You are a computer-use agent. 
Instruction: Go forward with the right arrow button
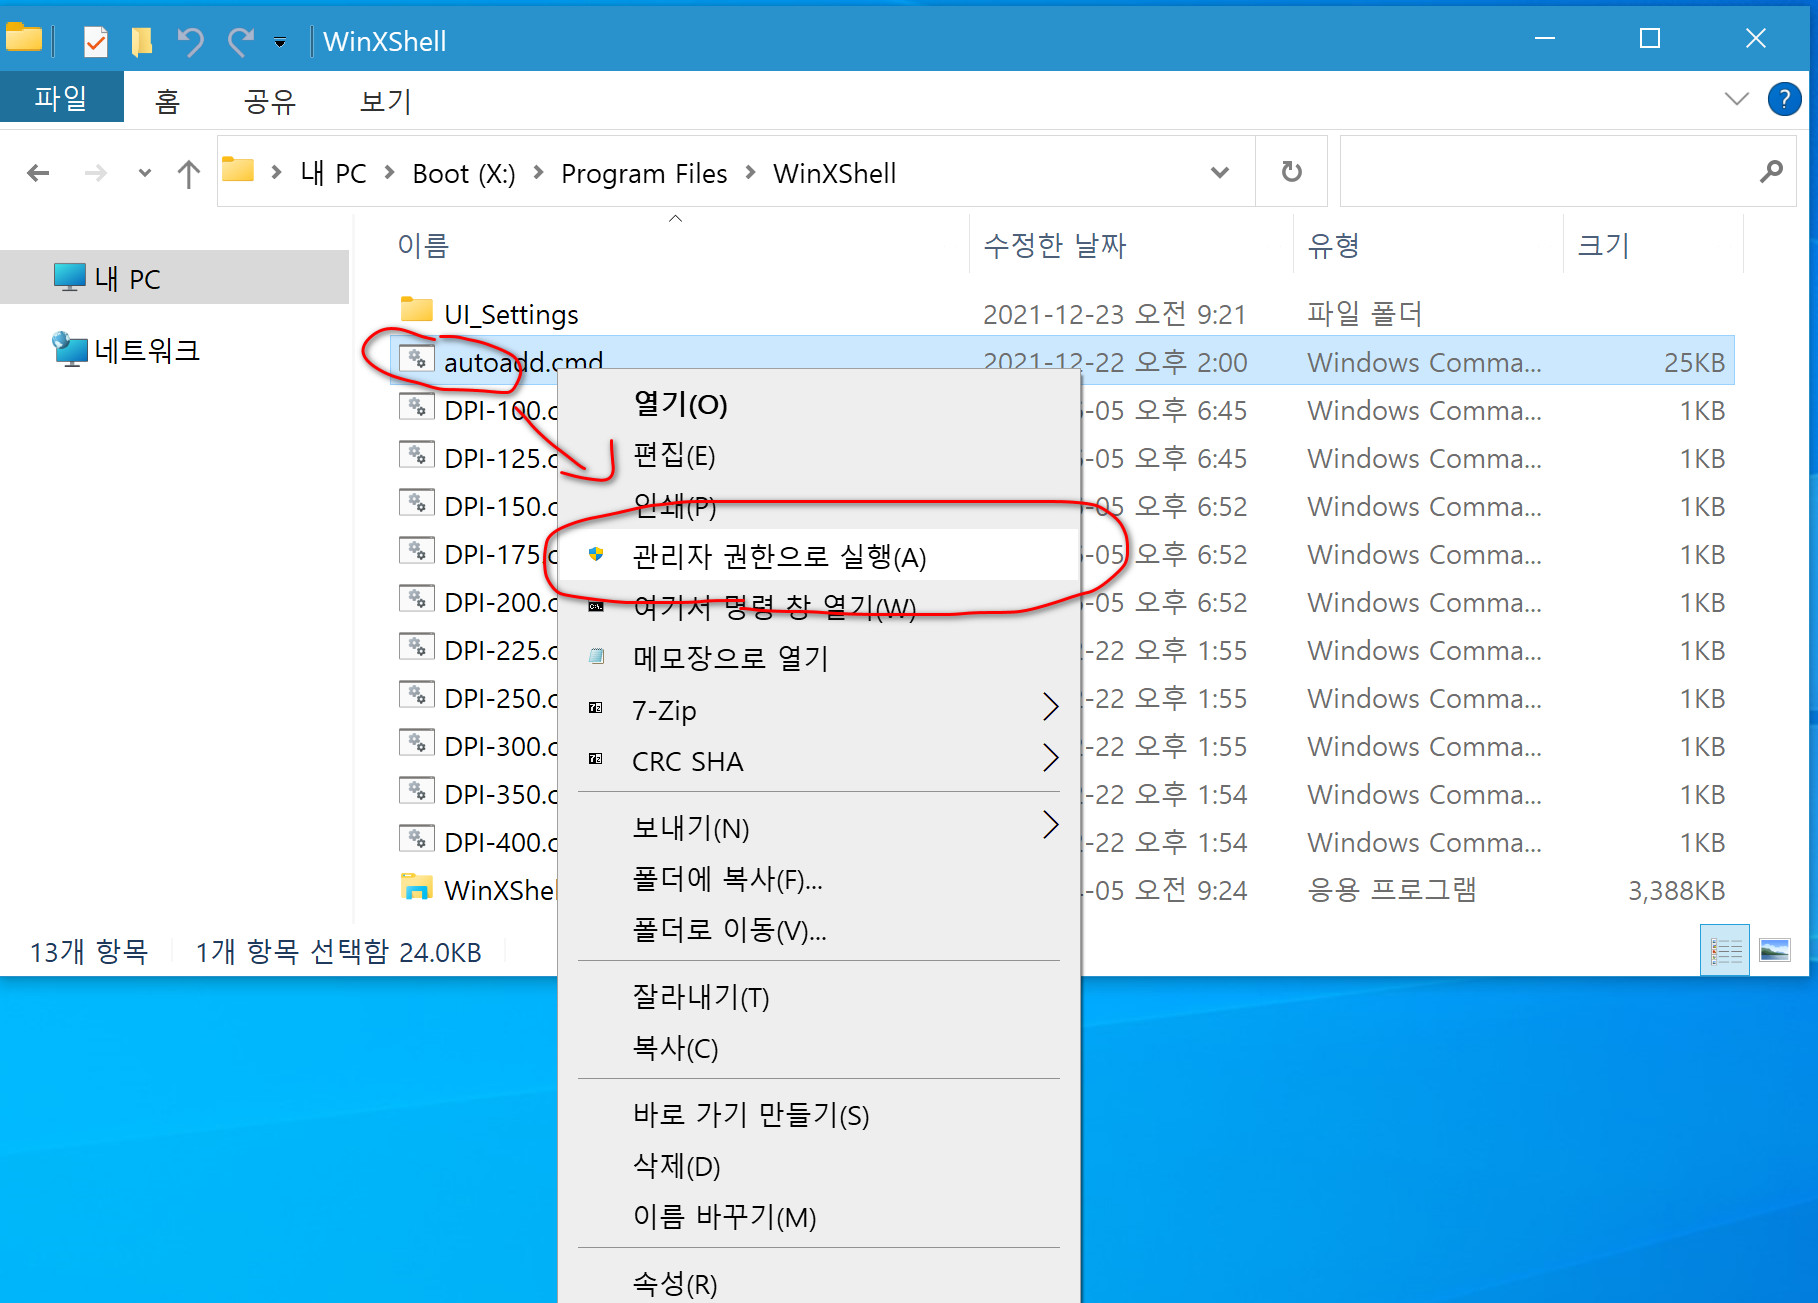tap(96, 173)
